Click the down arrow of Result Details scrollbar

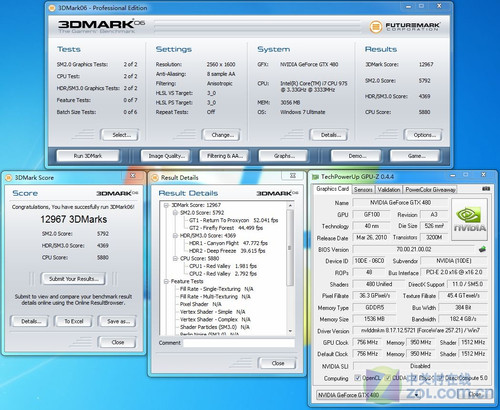[290, 331]
